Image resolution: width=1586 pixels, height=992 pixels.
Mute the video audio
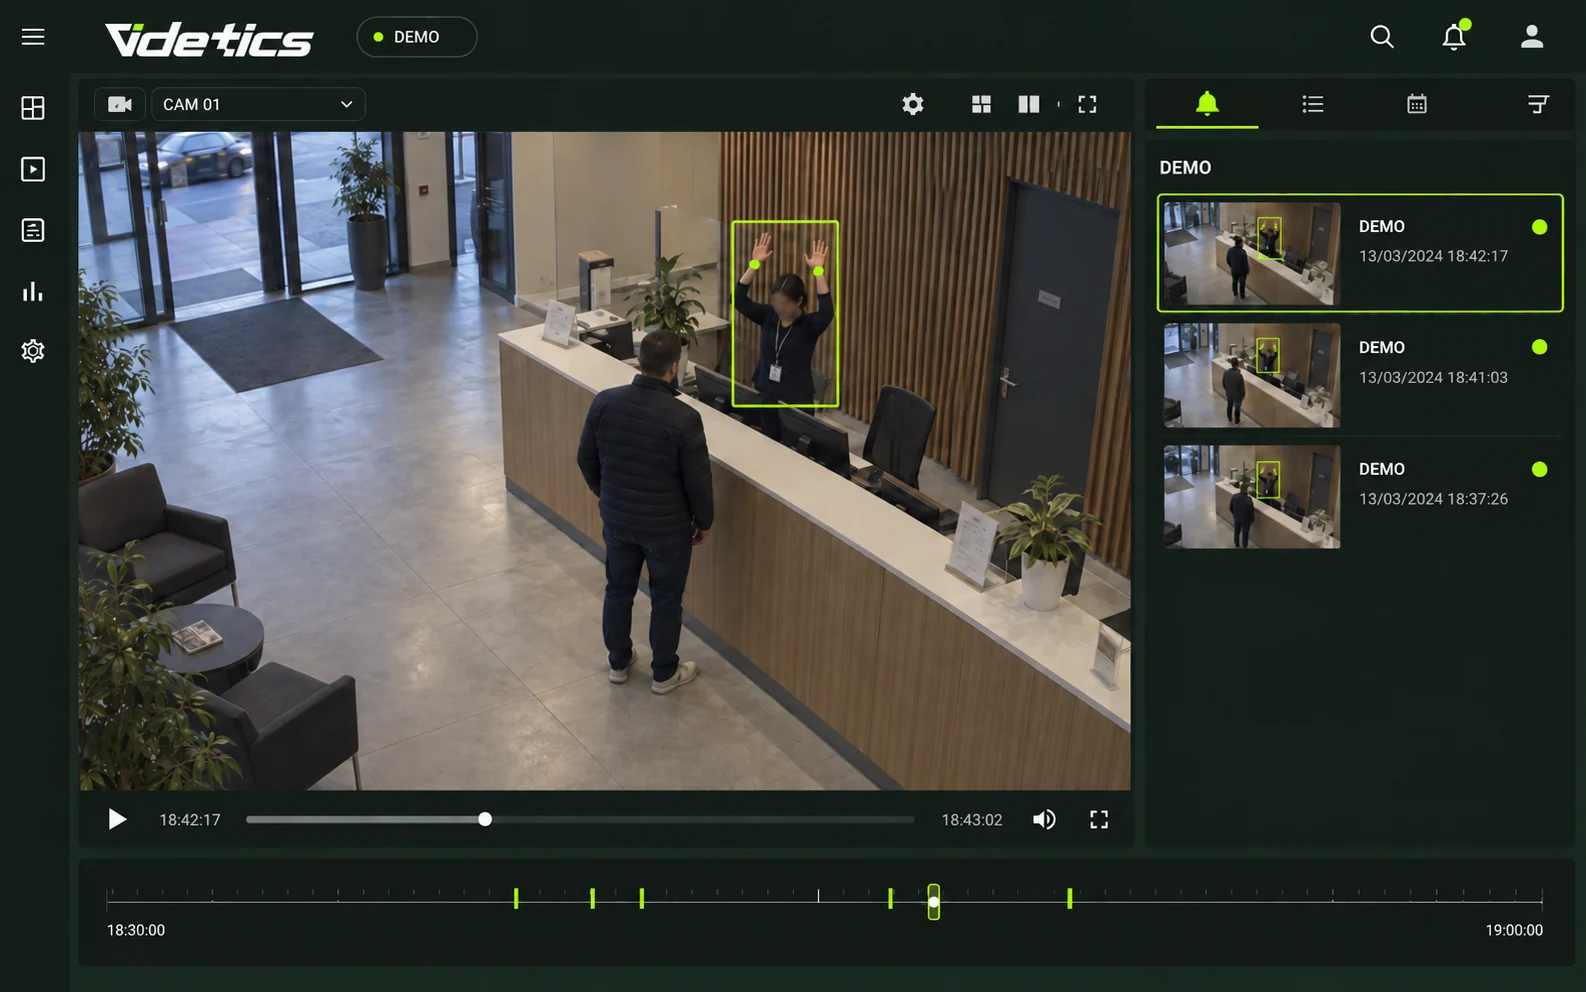pos(1044,820)
